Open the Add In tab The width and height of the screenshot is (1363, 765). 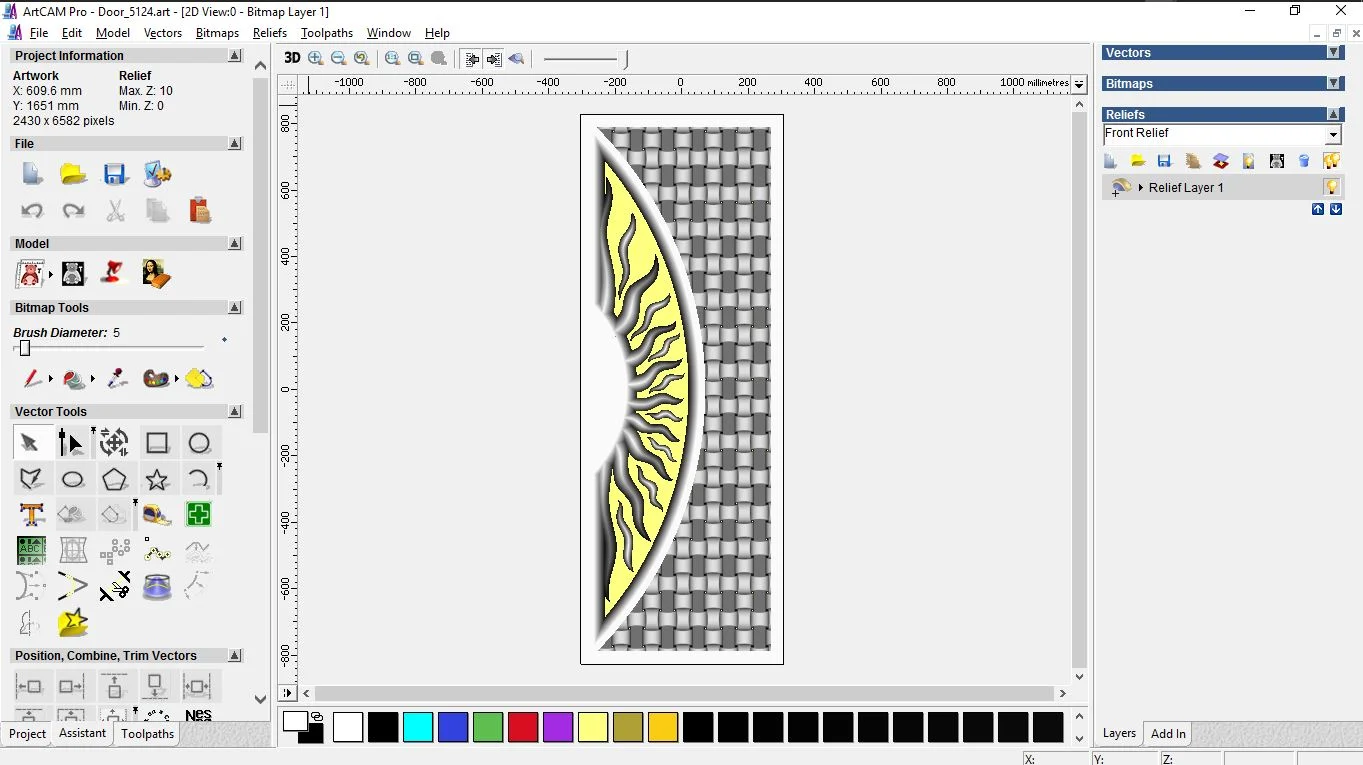1168,734
